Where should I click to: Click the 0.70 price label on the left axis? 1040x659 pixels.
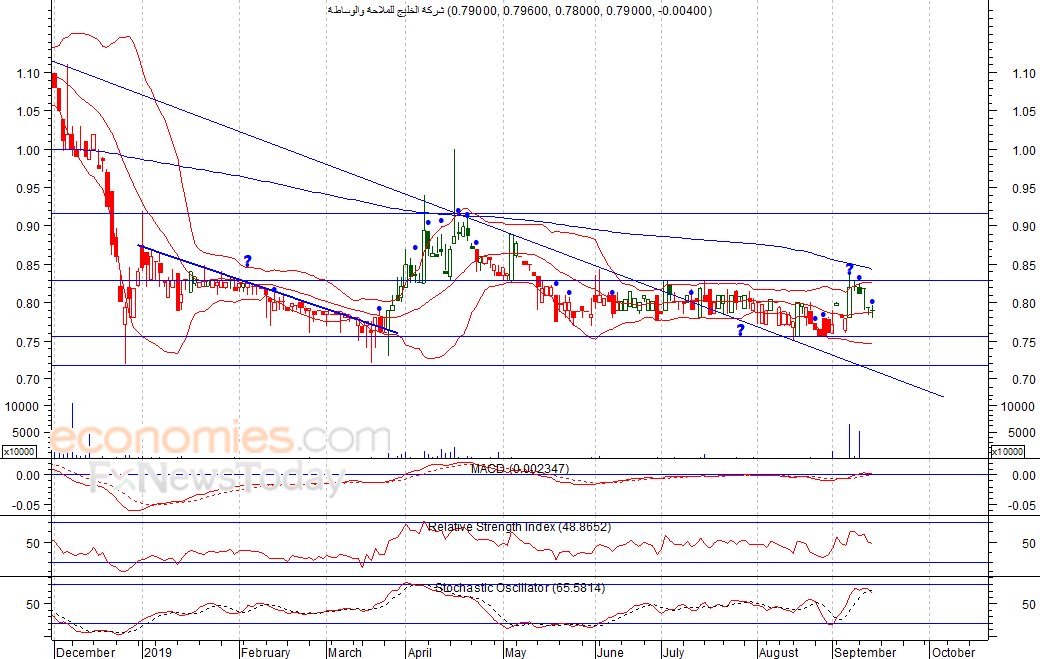(29, 379)
